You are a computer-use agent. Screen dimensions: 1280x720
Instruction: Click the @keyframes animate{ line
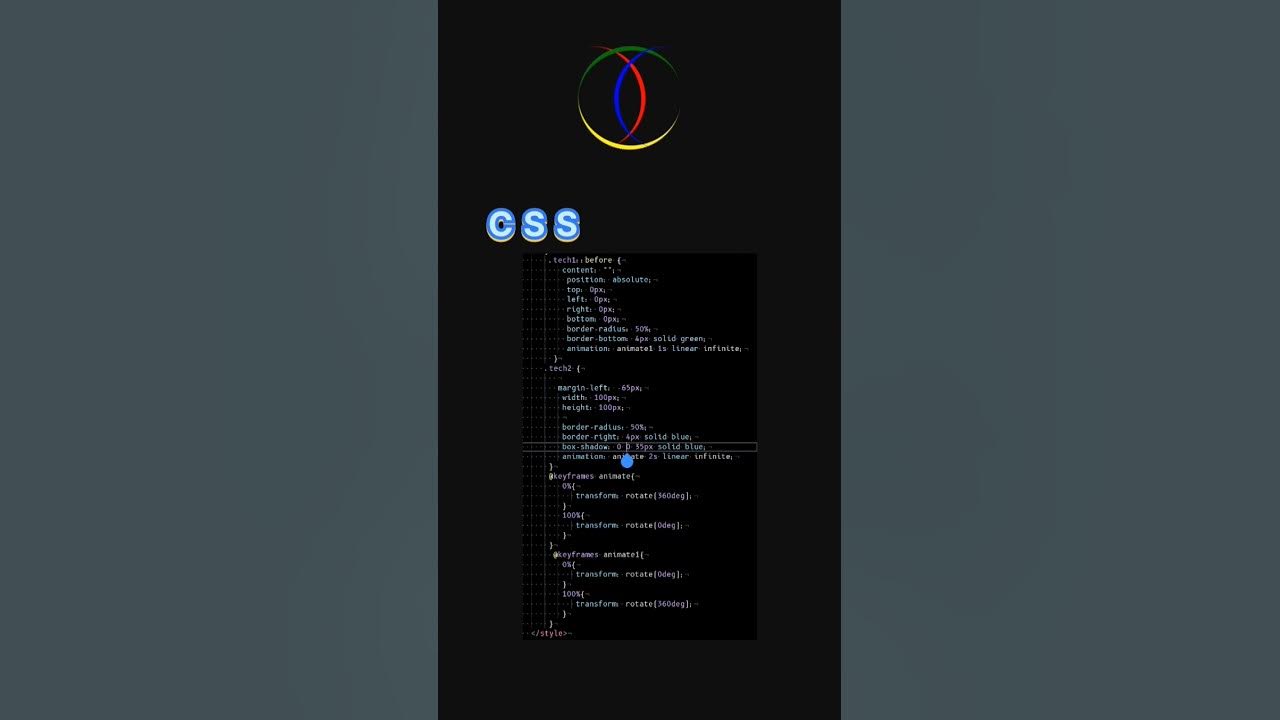pos(593,476)
